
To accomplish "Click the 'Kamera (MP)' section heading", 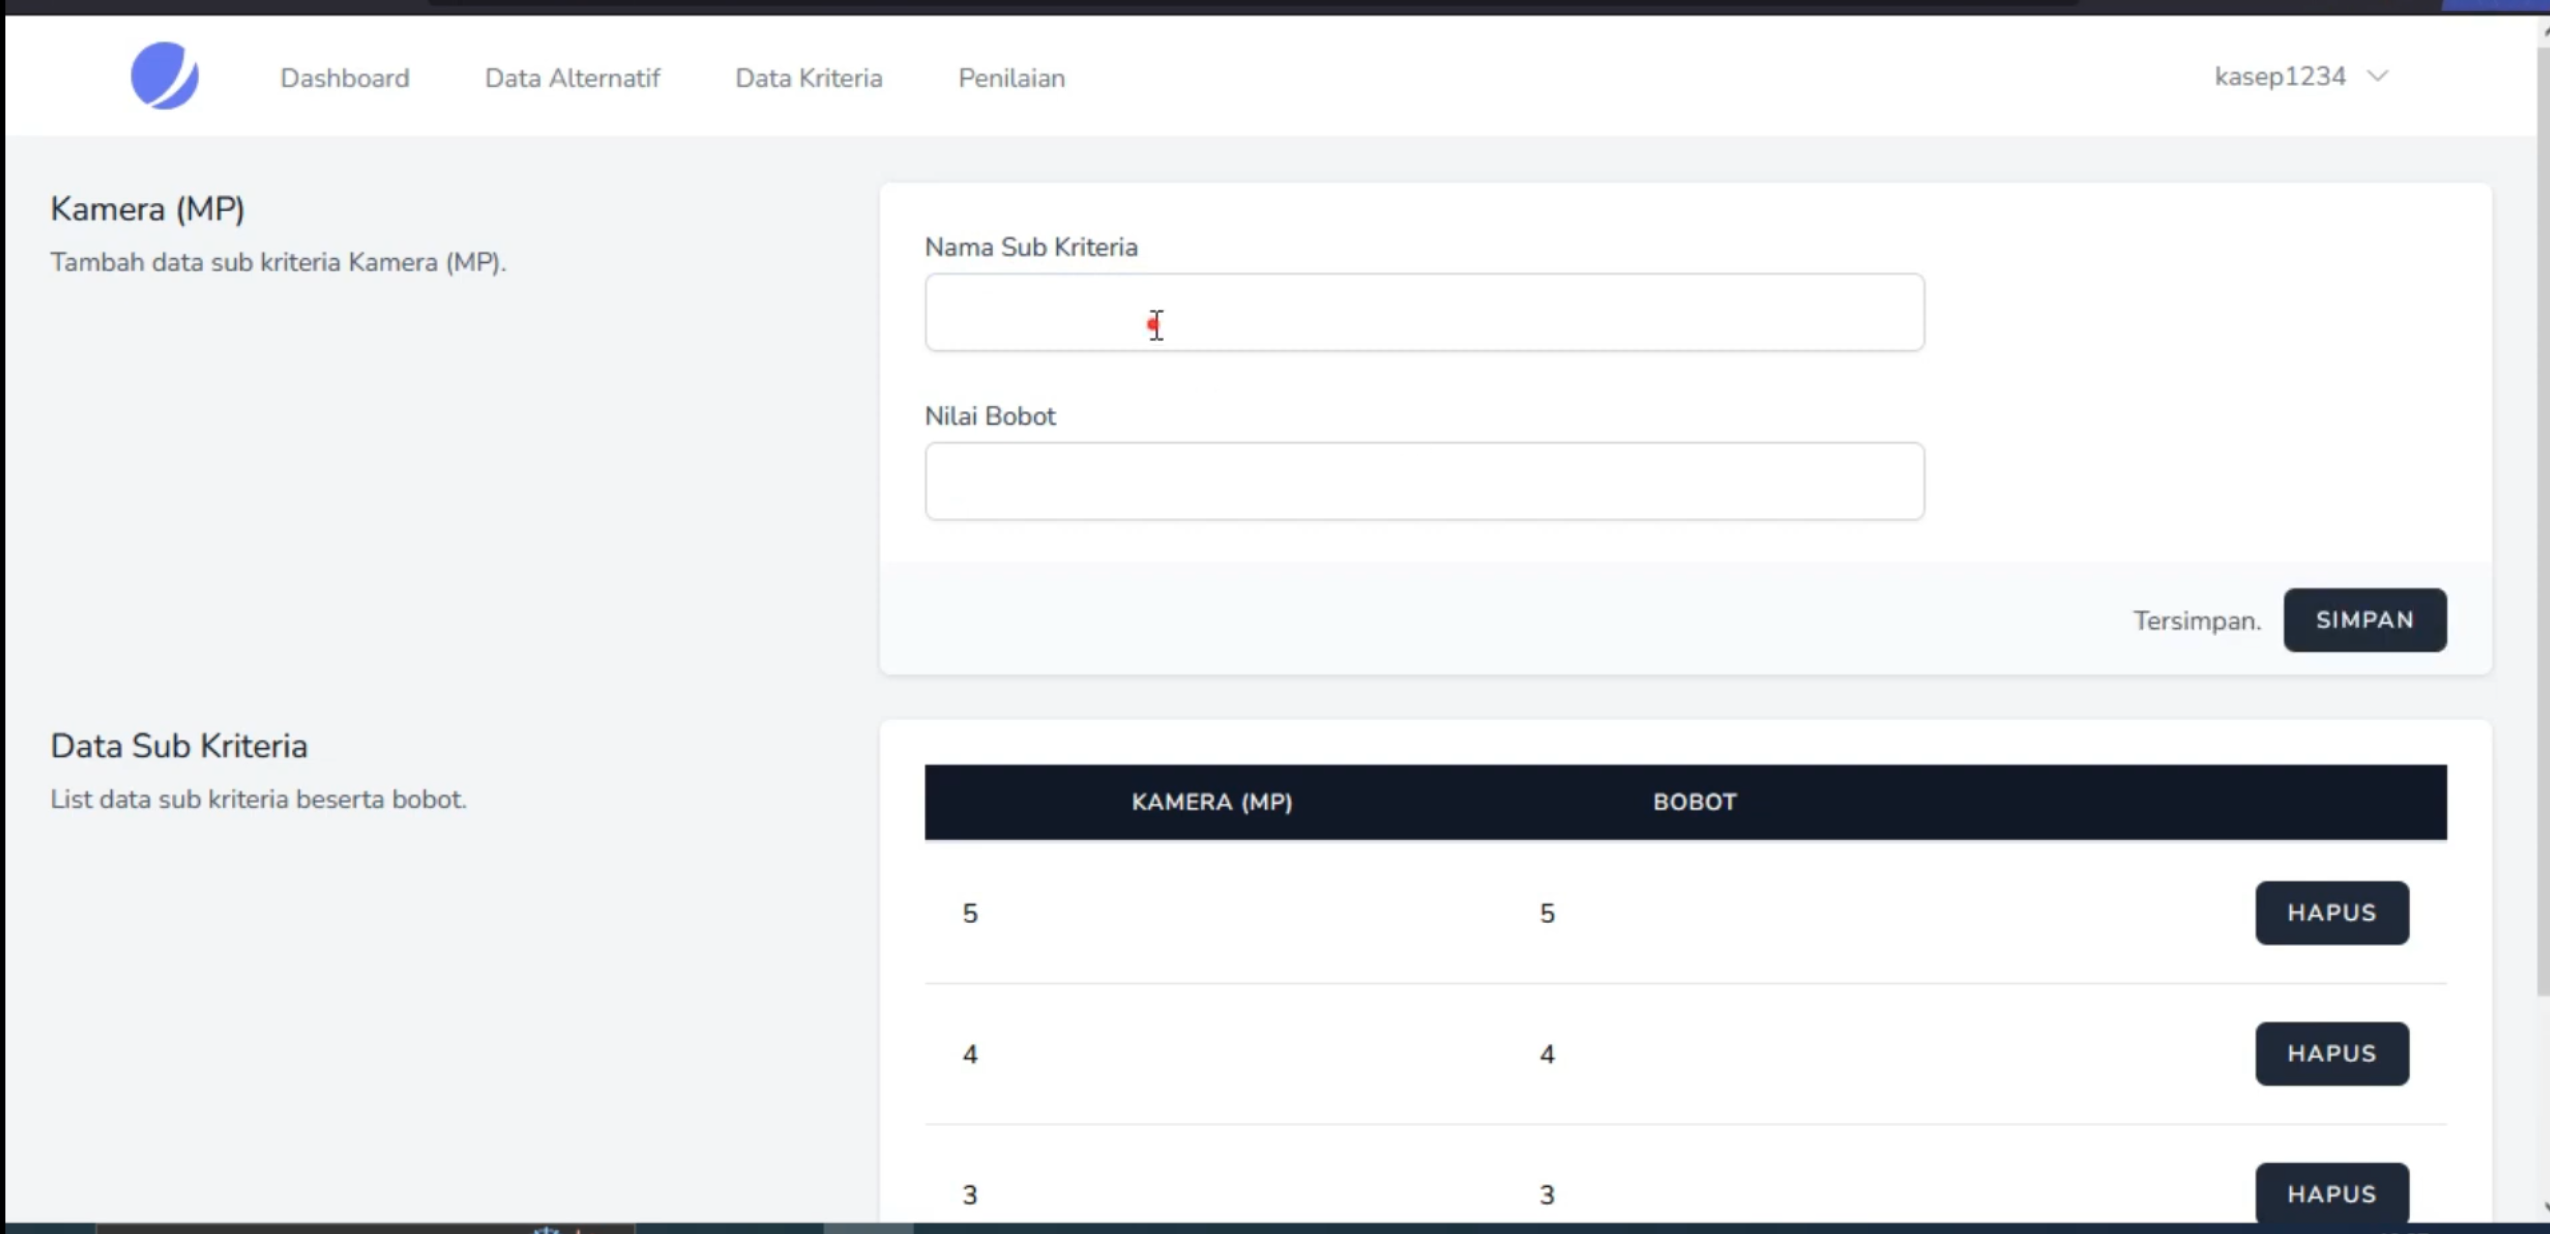I will pos(148,209).
